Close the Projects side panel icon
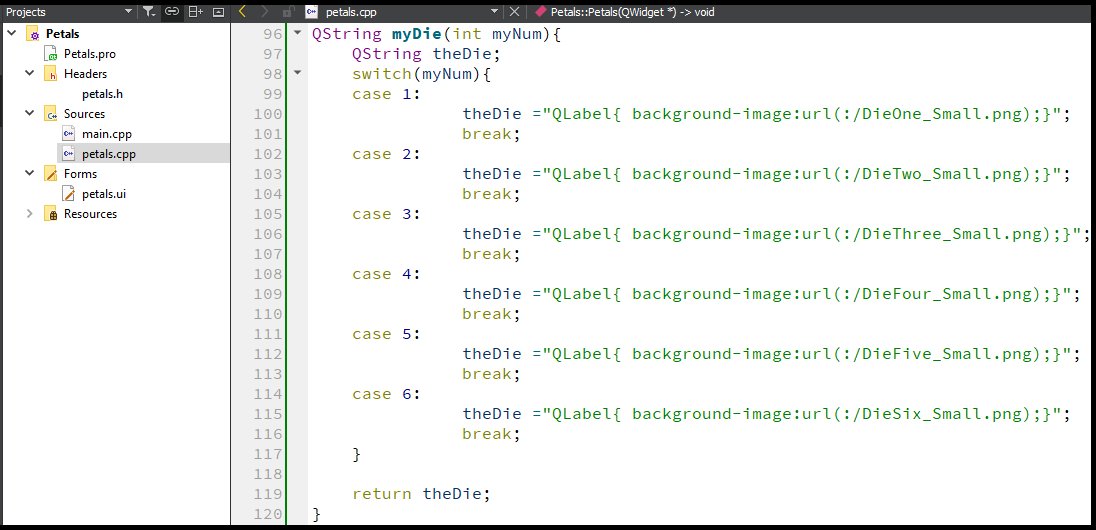 tap(219, 11)
